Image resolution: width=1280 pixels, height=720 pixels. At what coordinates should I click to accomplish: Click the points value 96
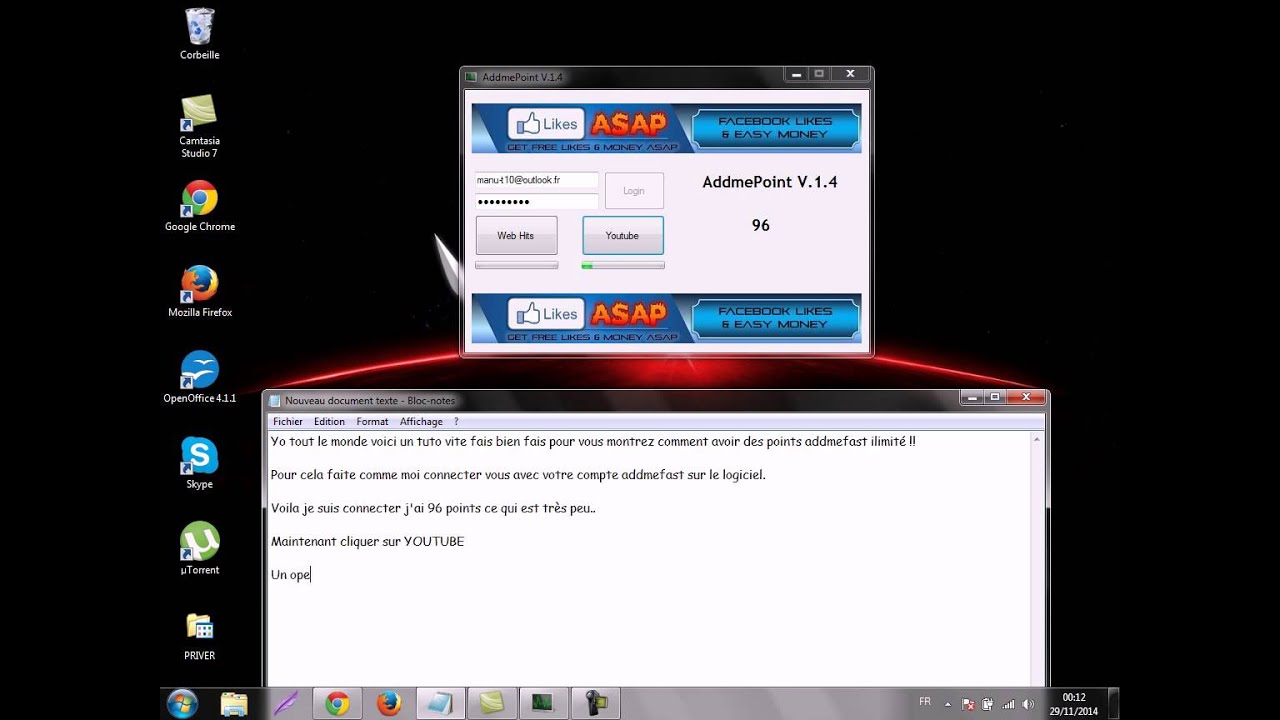[761, 226]
